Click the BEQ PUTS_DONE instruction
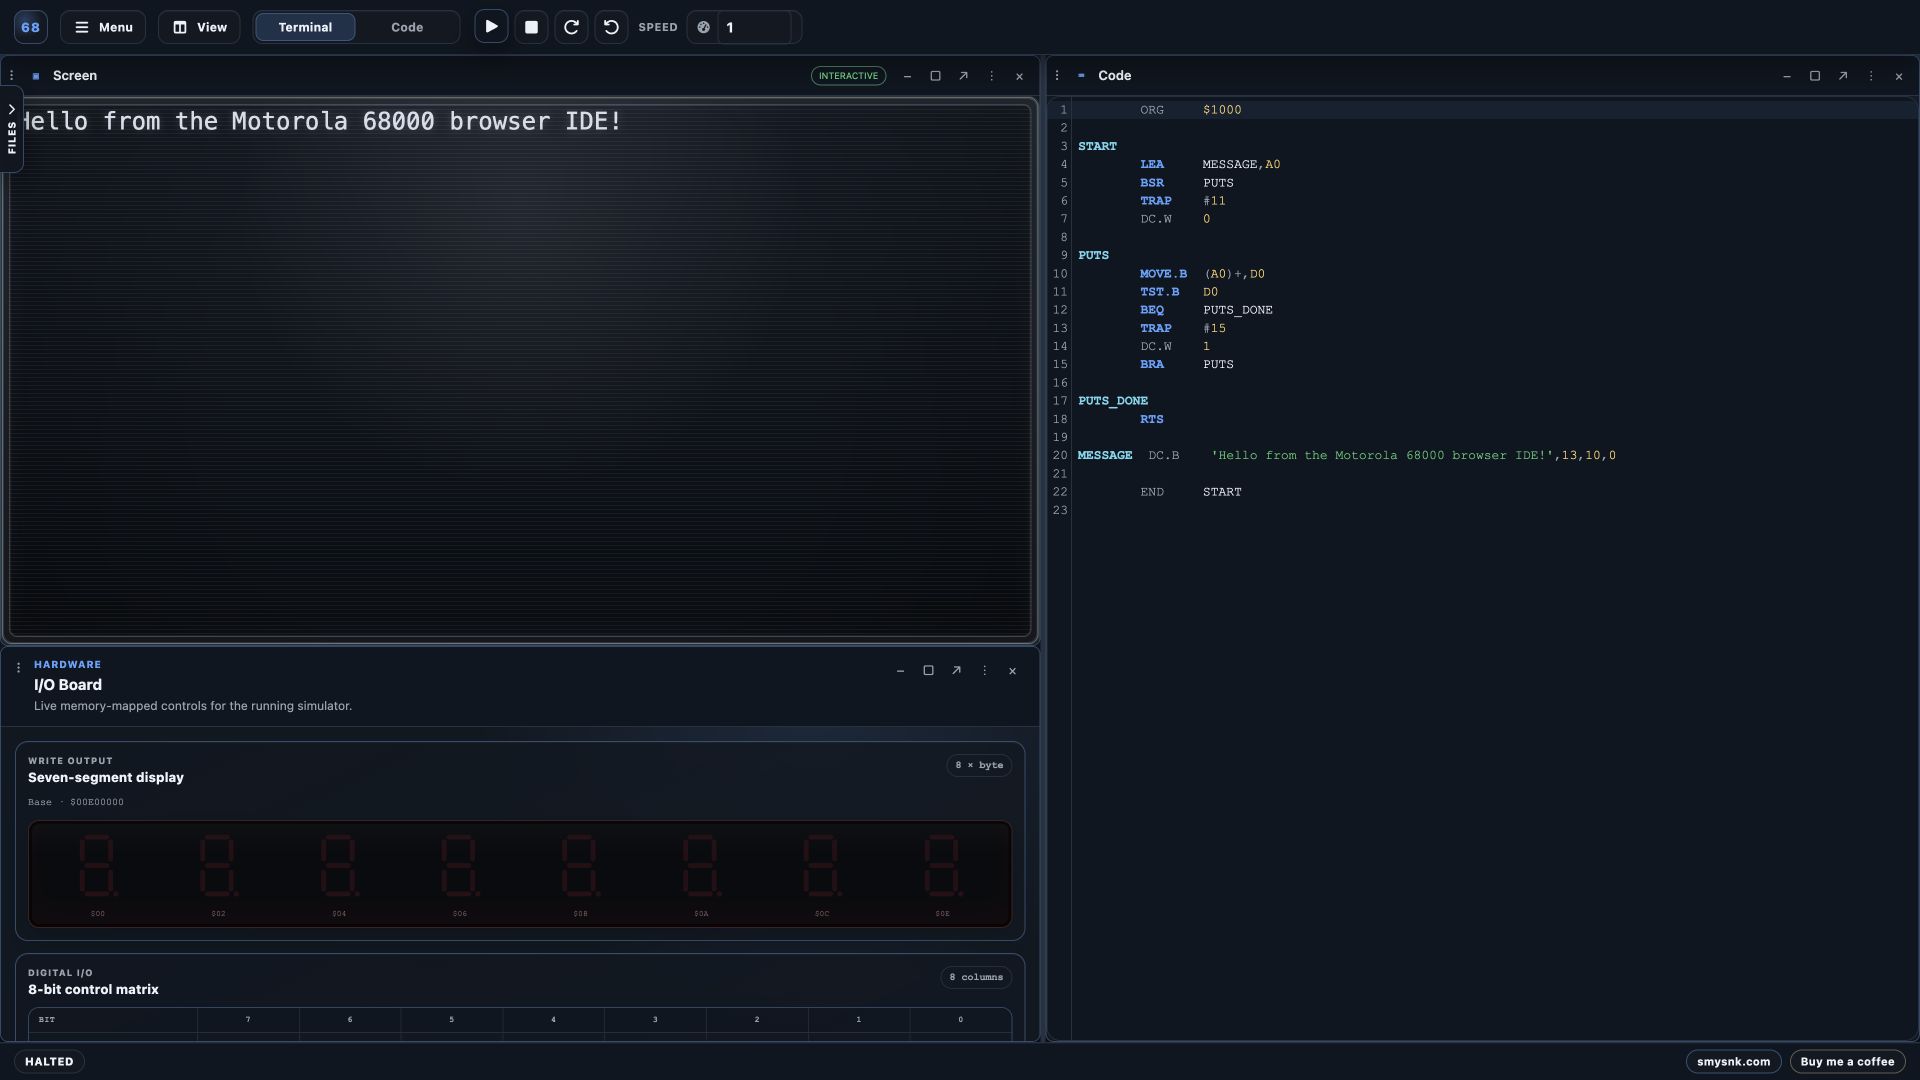The image size is (1920, 1080). [x=1206, y=310]
